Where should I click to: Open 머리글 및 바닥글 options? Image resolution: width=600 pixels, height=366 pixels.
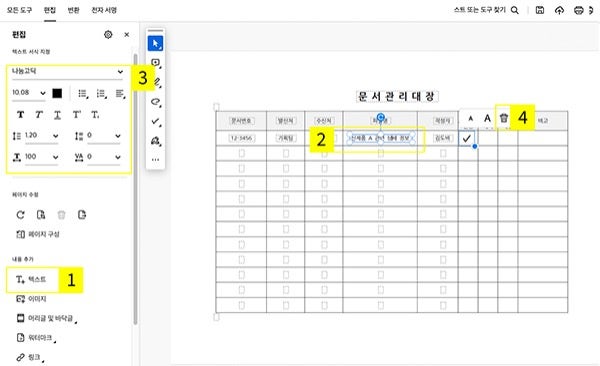coord(46,318)
